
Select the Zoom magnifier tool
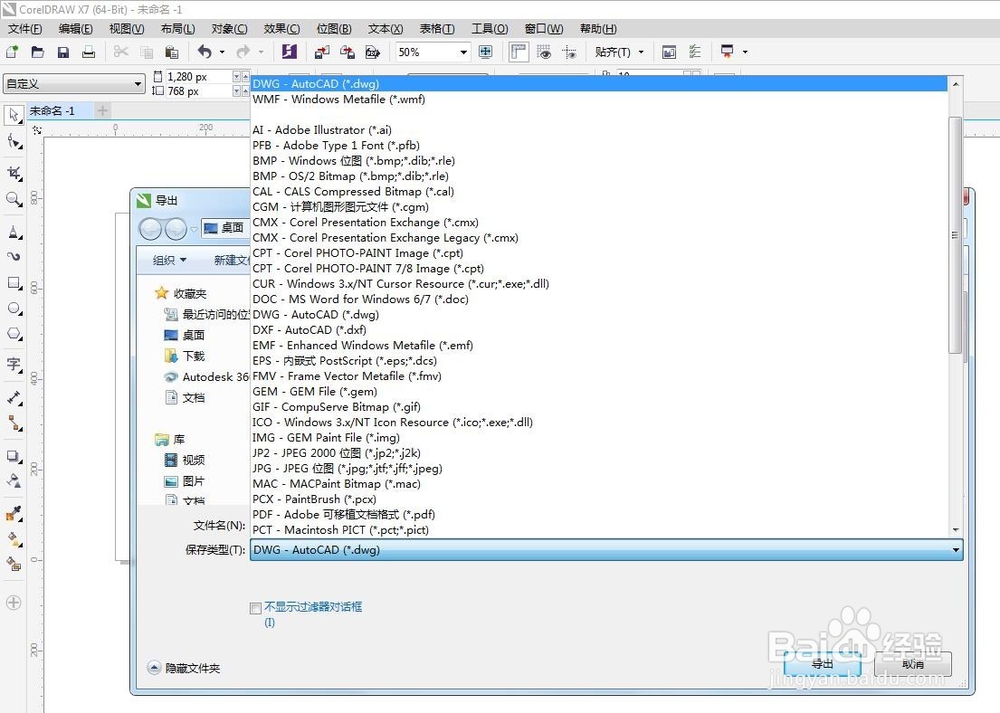[13, 199]
